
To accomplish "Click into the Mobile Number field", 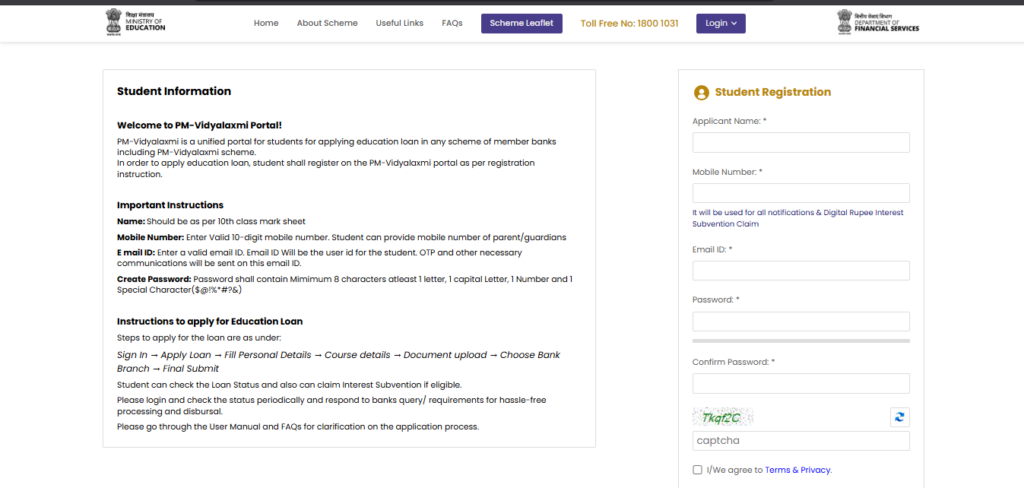I will [x=800, y=193].
